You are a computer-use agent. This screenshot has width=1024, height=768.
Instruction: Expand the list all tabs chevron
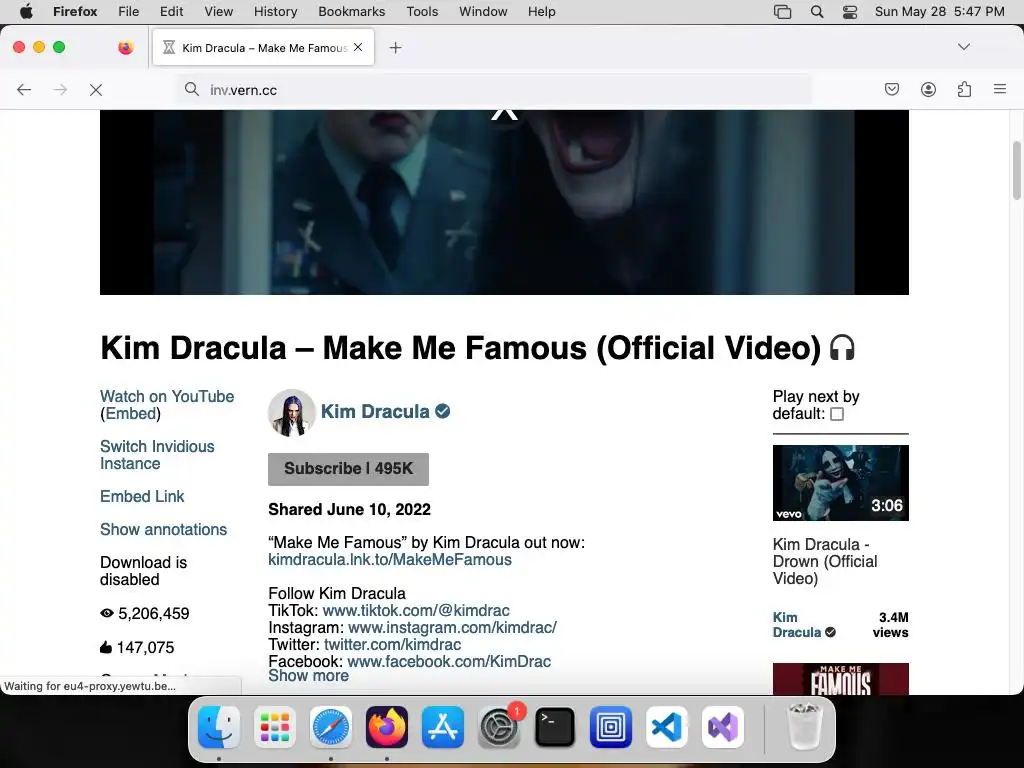[963, 47]
